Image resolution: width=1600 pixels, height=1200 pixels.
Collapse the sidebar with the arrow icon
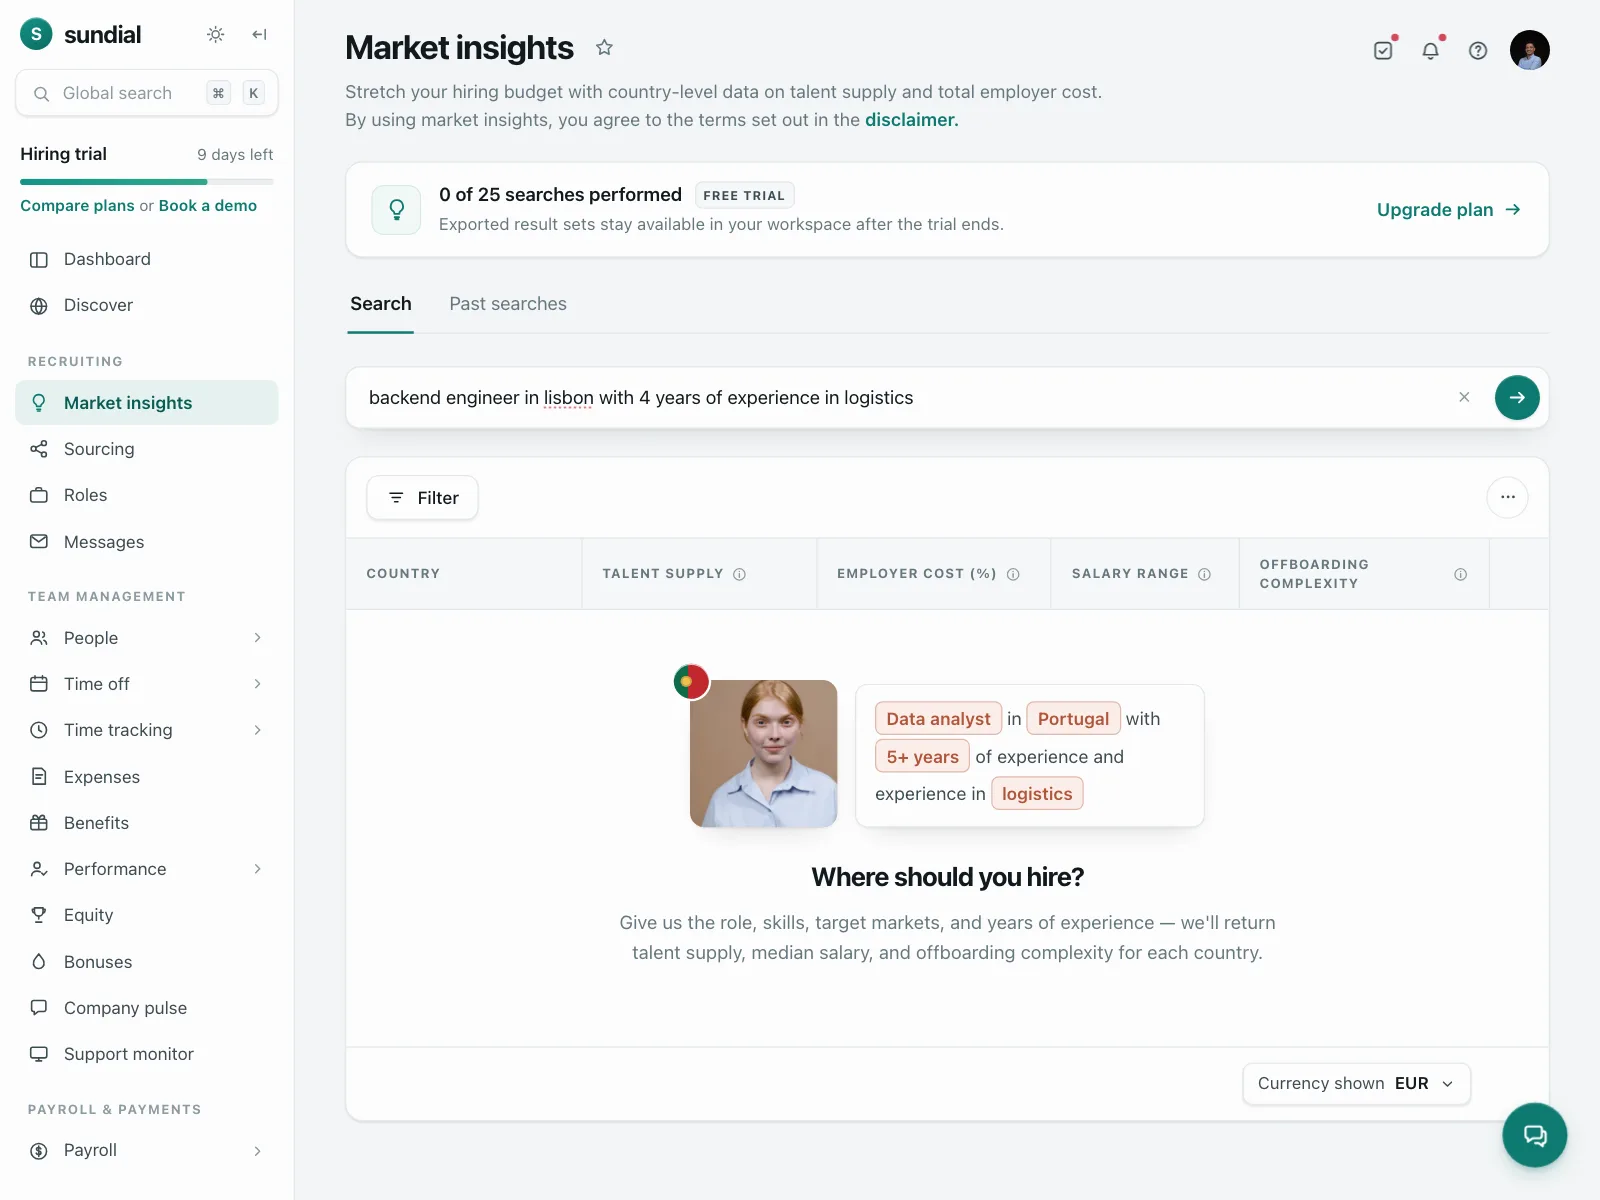[x=259, y=35]
